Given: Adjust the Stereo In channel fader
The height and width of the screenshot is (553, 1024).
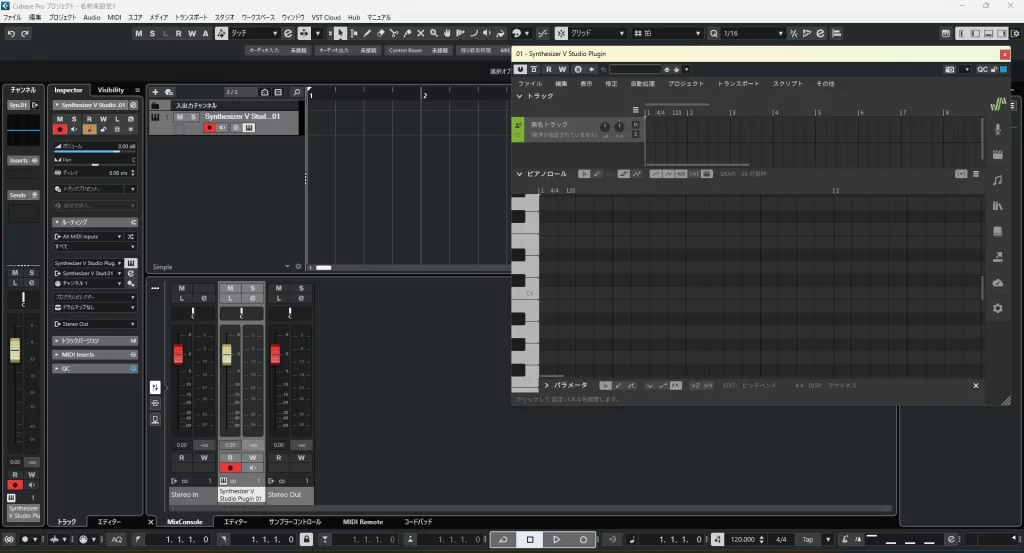Looking at the screenshot, I should (x=178, y=355).
